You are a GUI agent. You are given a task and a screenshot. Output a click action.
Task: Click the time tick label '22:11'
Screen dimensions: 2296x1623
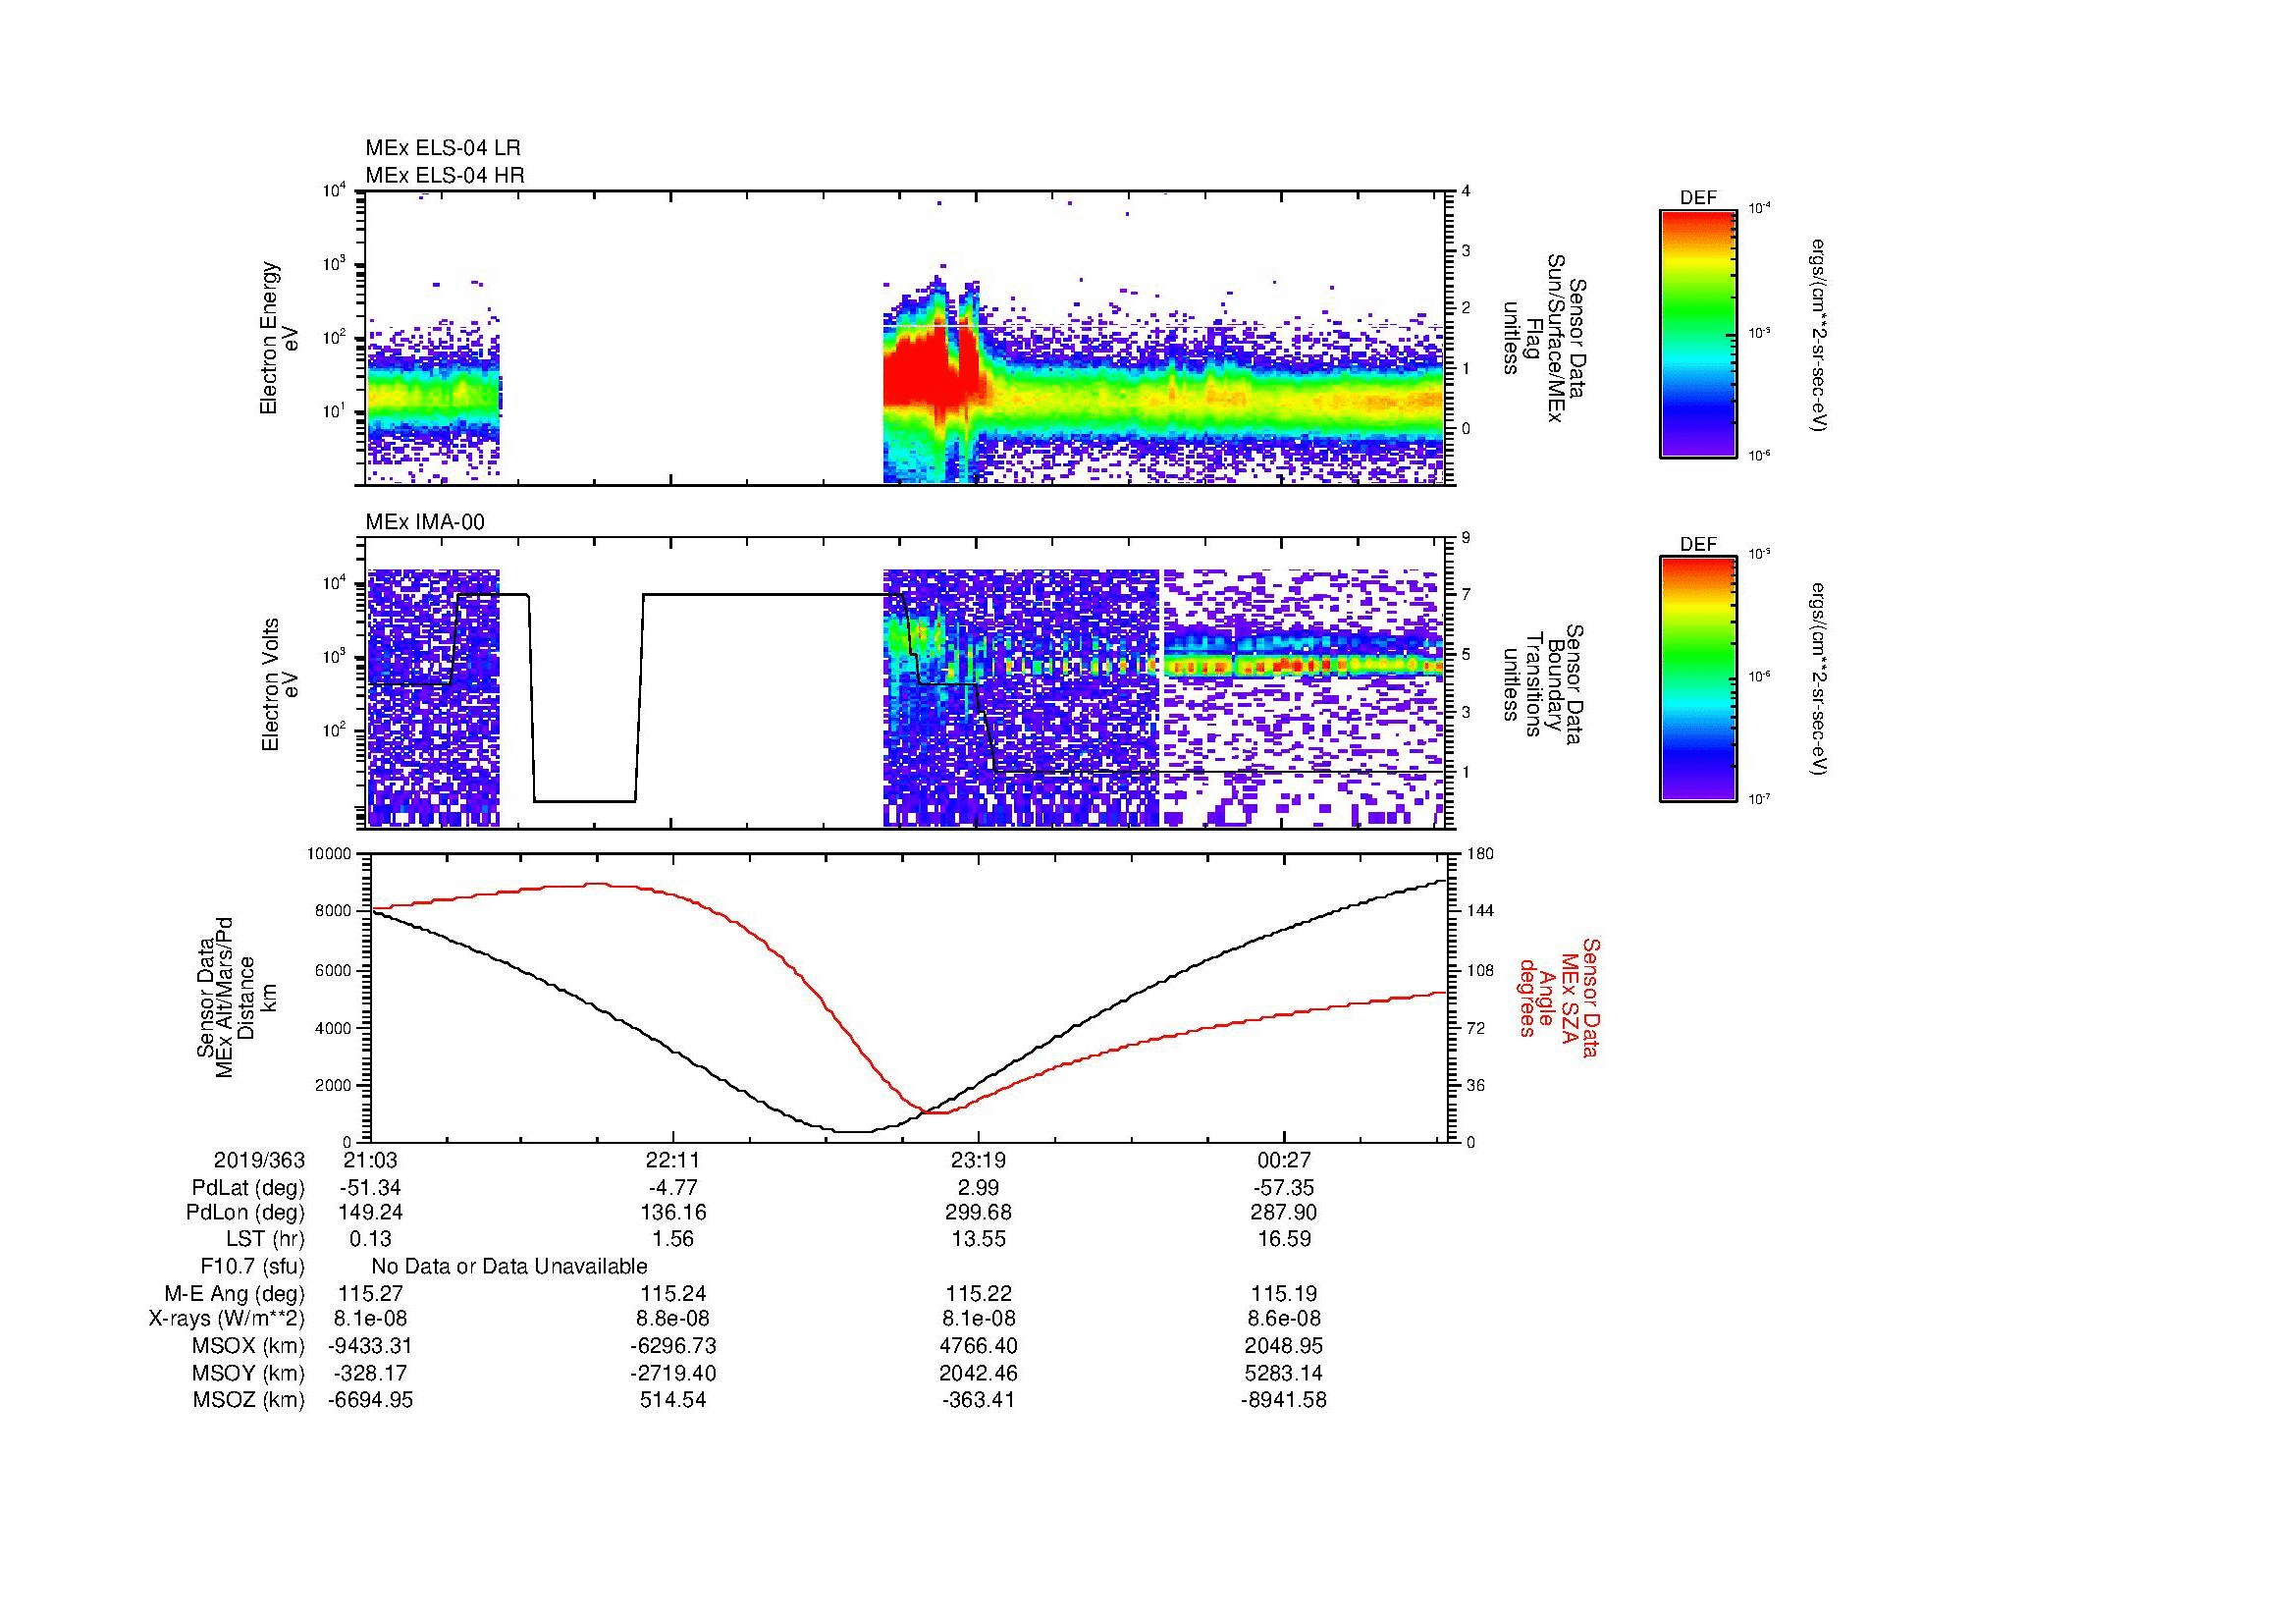673,1160
